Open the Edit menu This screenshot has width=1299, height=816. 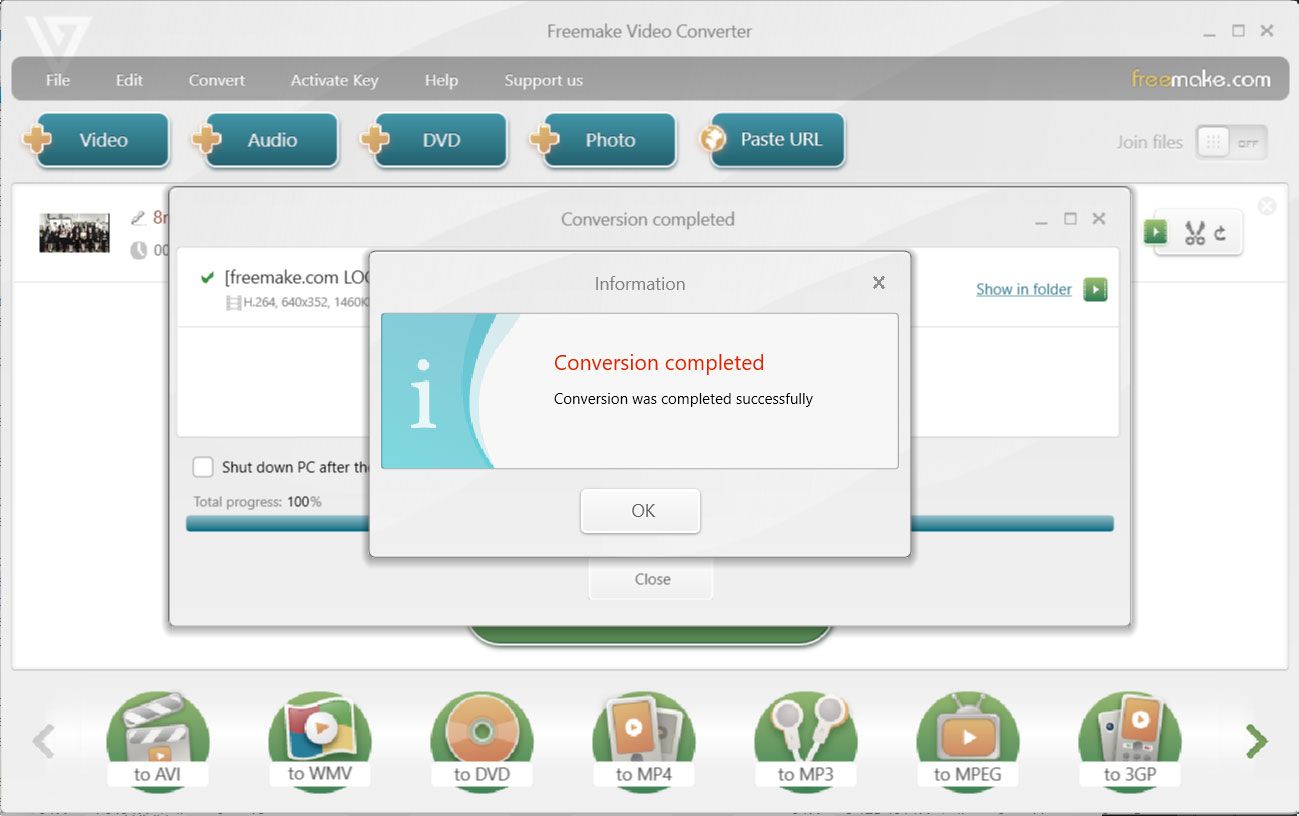point(129,80)
